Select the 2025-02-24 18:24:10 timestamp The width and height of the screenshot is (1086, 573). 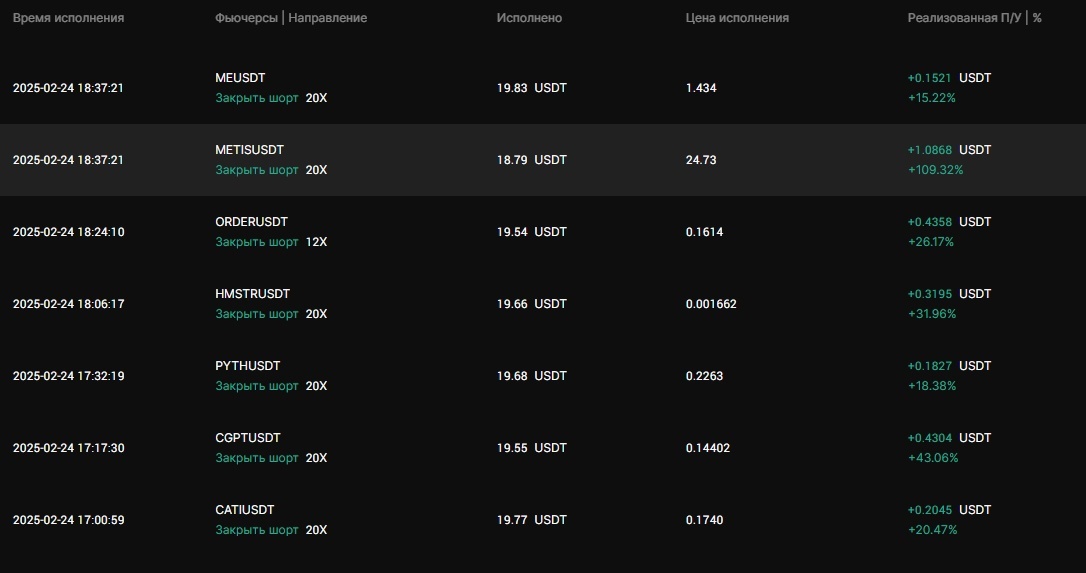[x=68, y=232]
